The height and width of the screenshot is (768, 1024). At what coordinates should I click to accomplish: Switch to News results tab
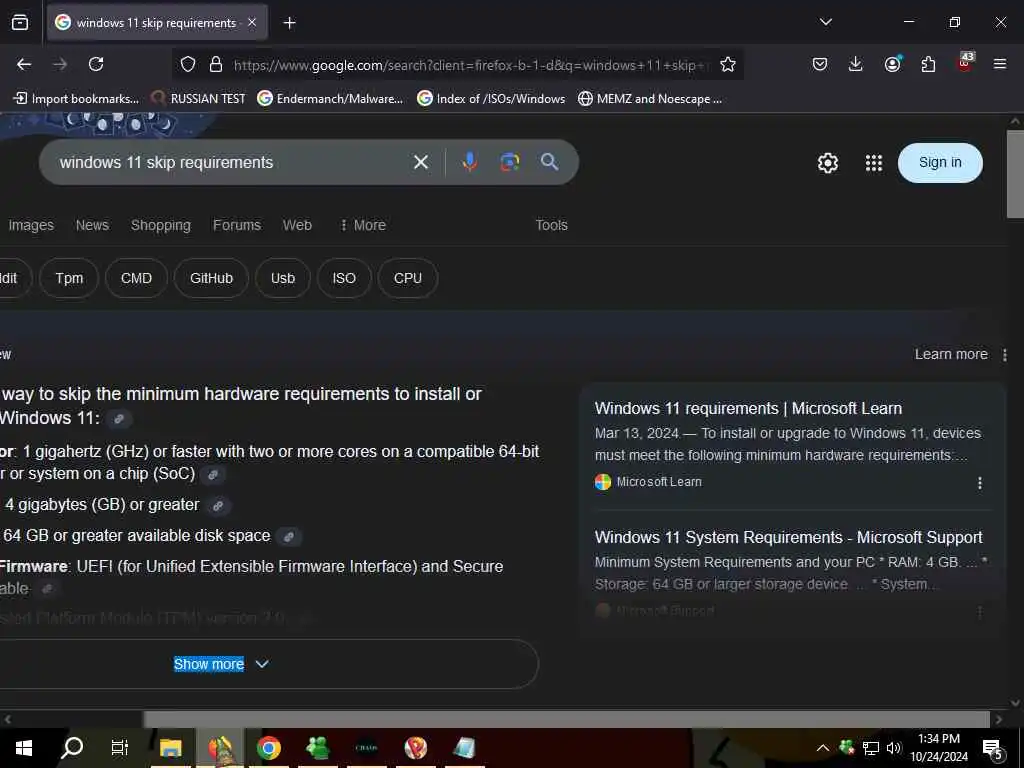(x=92, y=225)
